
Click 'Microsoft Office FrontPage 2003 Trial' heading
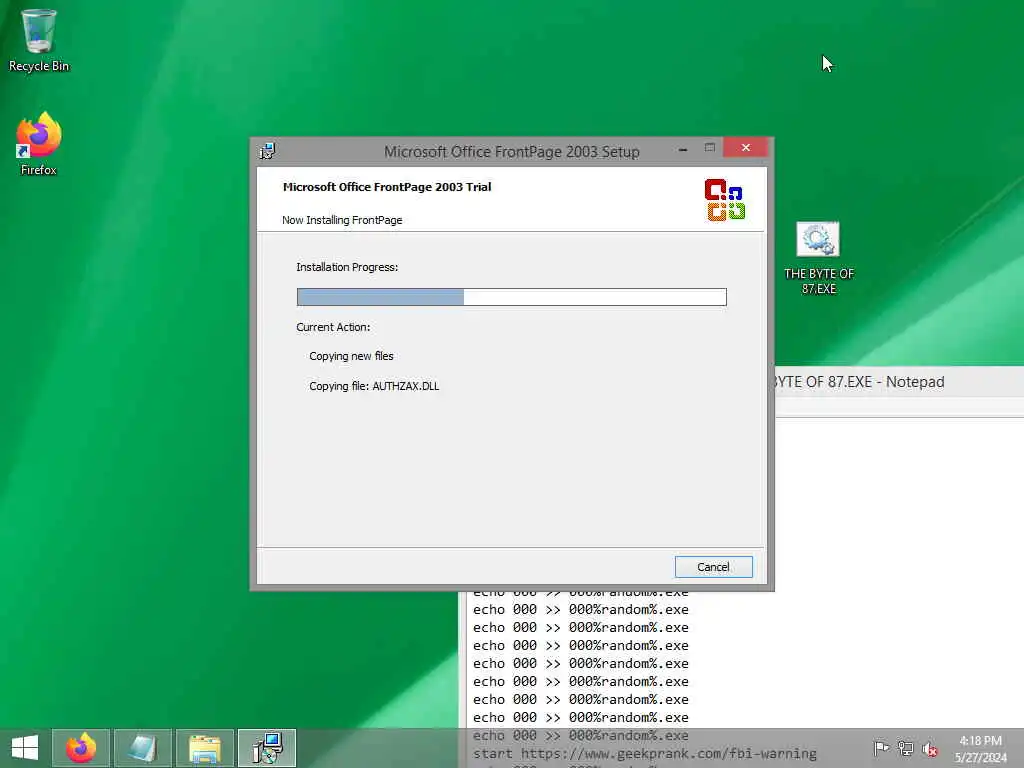387,187
